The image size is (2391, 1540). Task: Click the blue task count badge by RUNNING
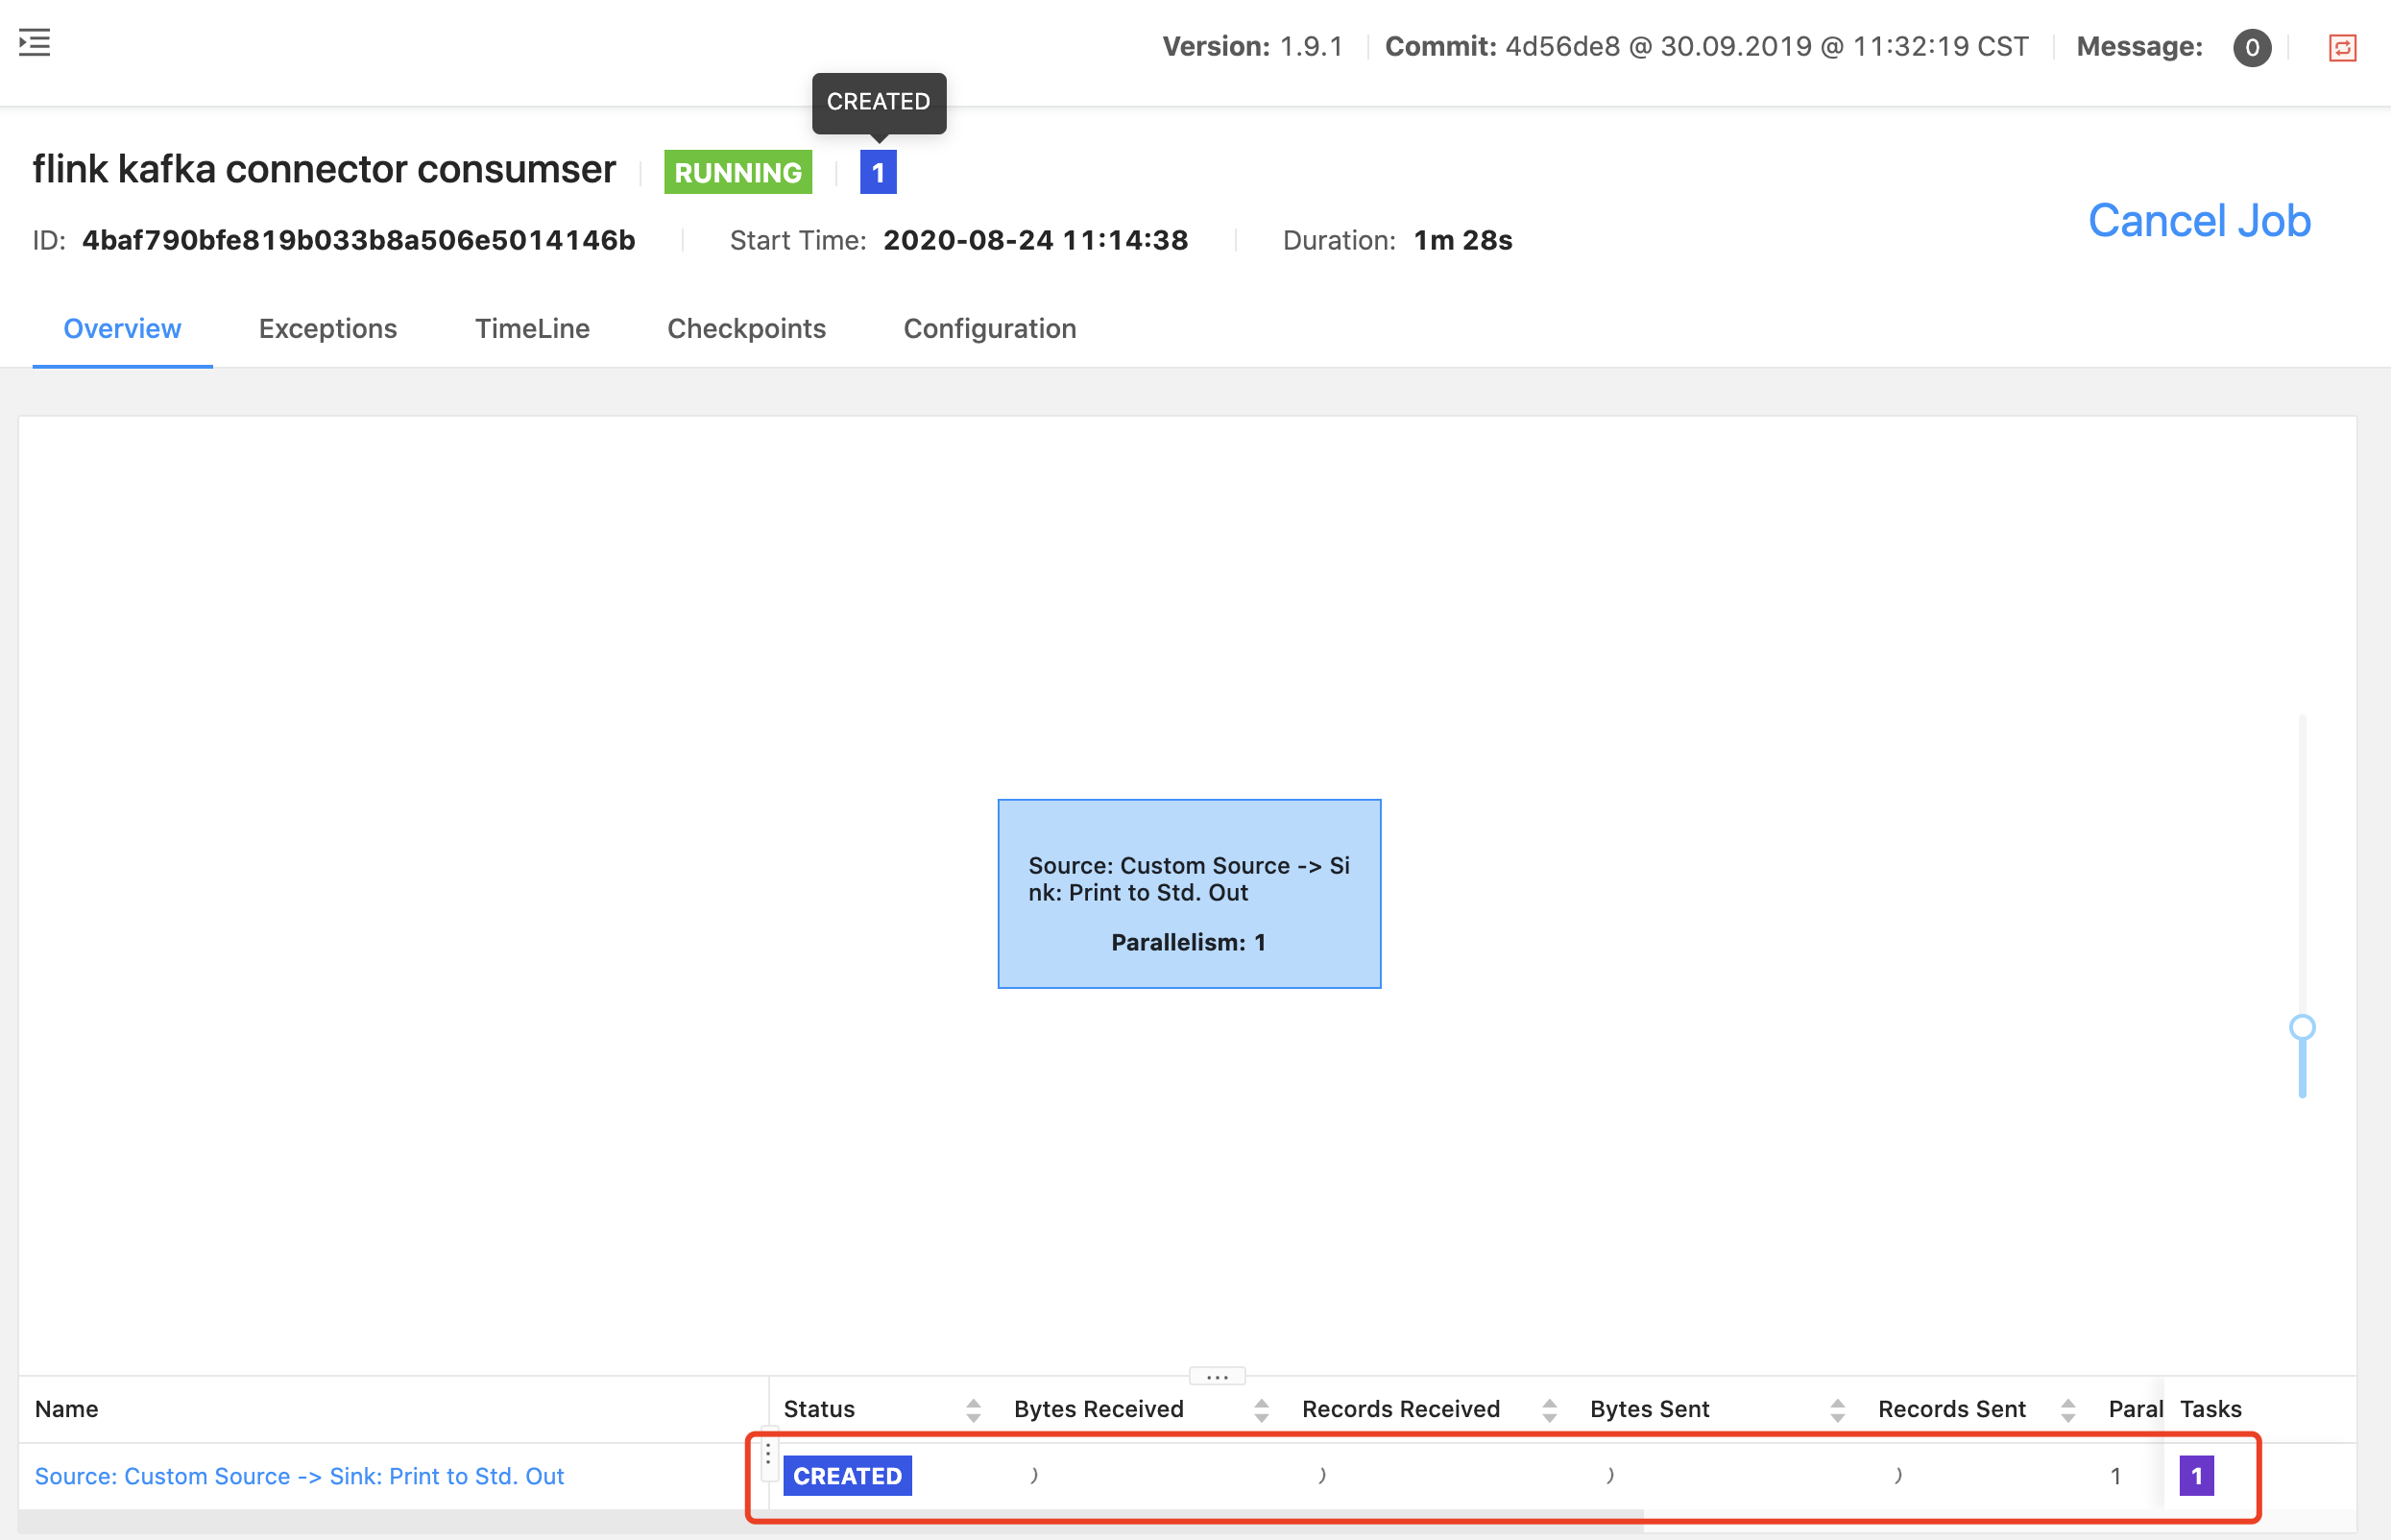click(877, 172)
